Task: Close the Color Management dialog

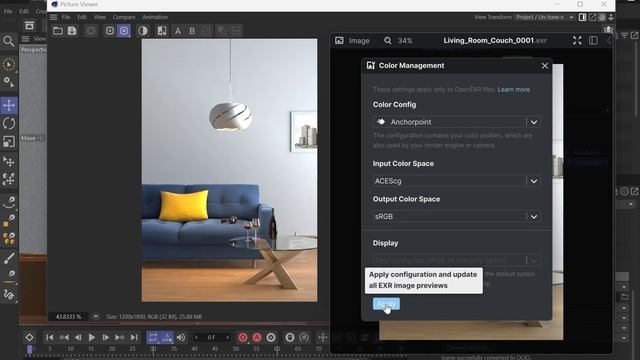Action: 544,66
